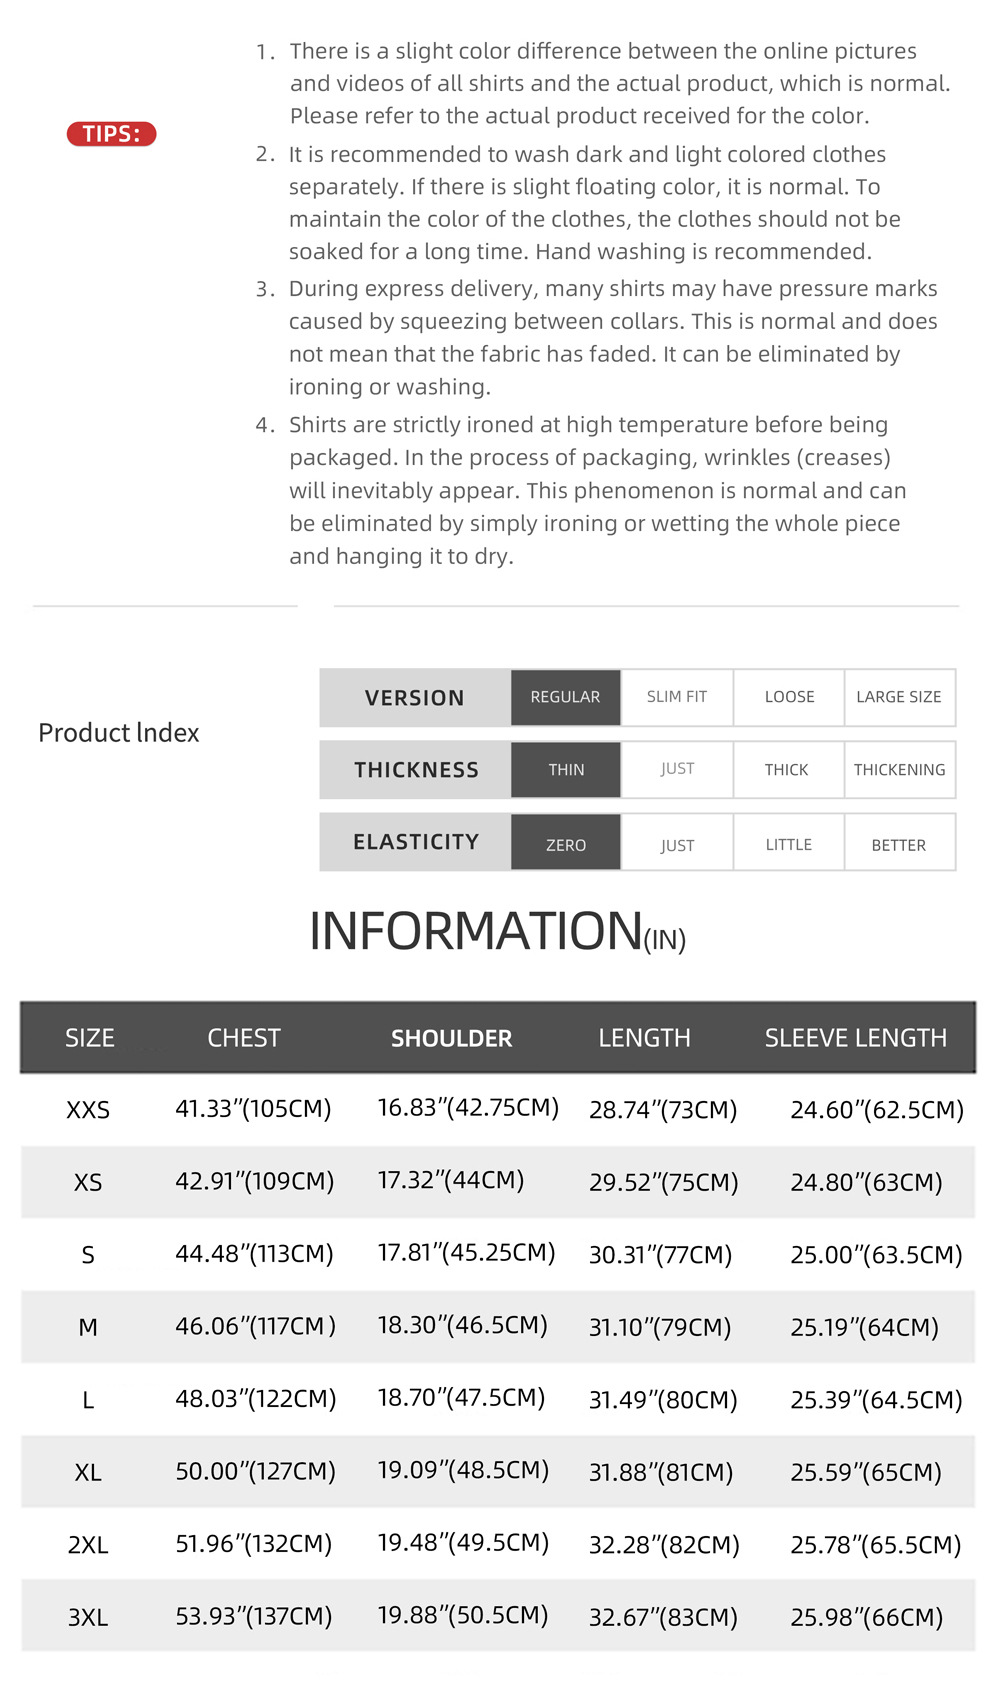1000x1690 pixels.
Task: Choose the LARGE SIZE version cell
Action: click(899, 697)
